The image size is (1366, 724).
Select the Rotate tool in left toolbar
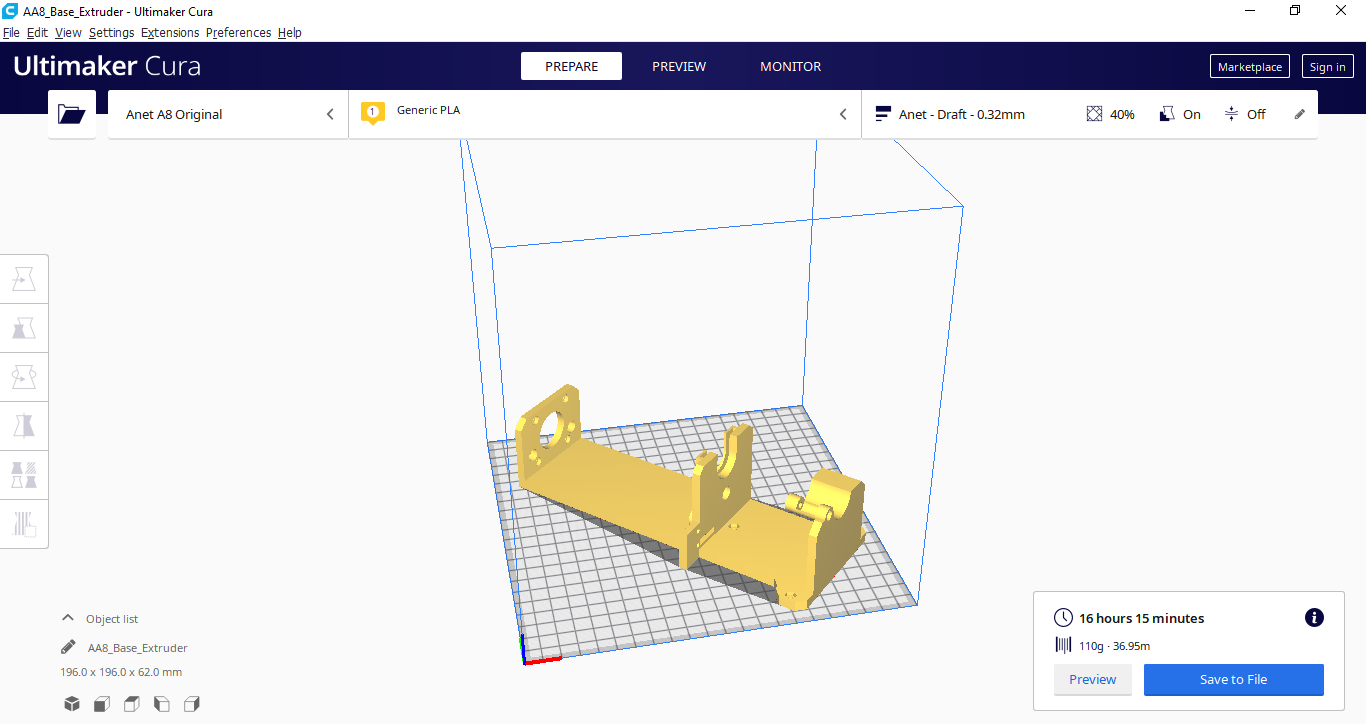pyautogui.click(x=24, y=377)
